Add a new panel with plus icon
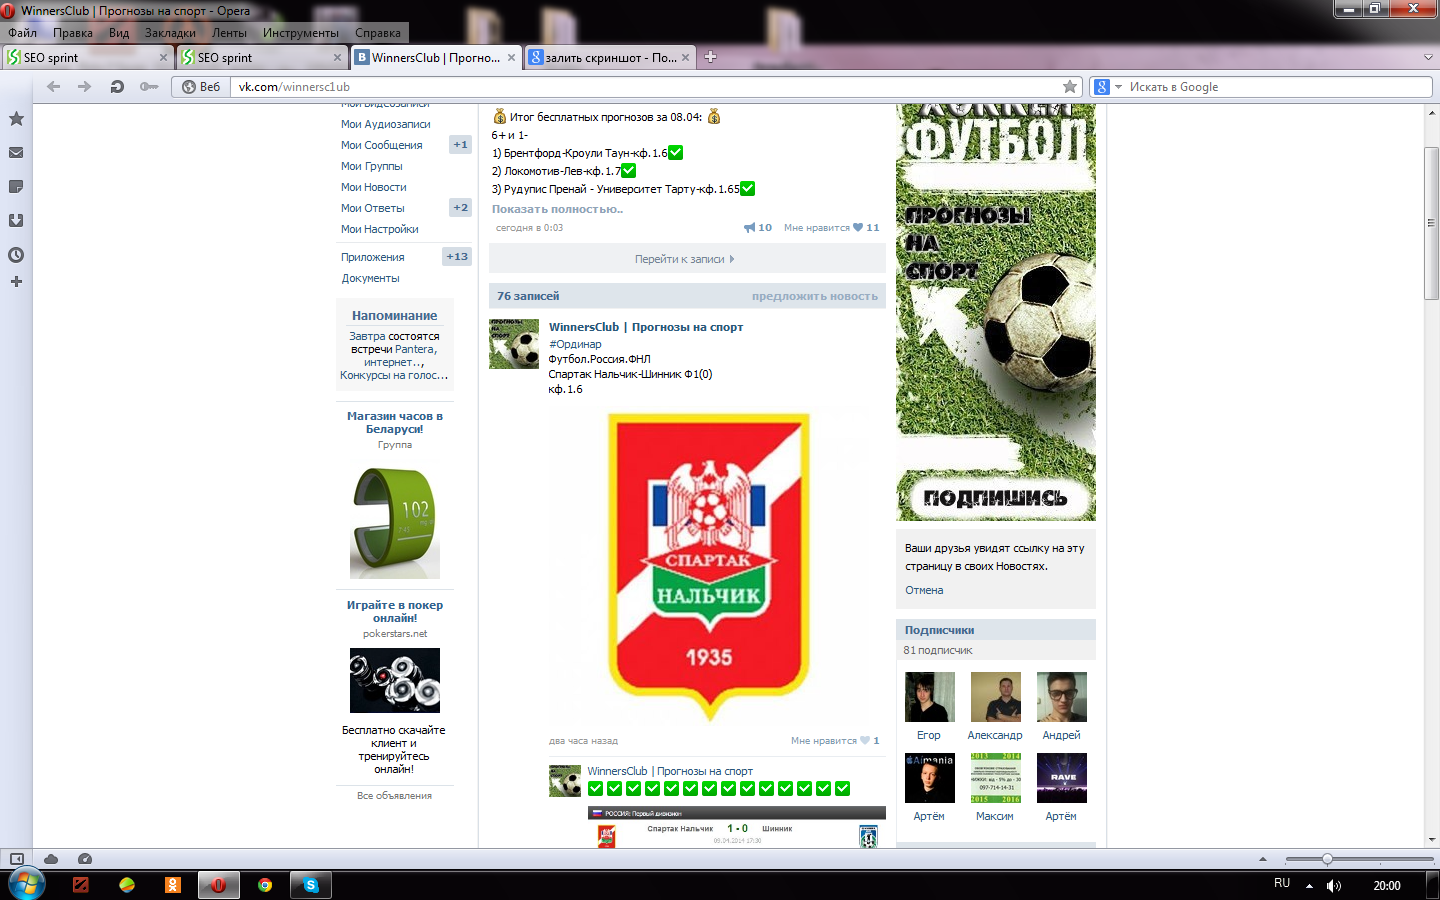 tap(16, 282)
